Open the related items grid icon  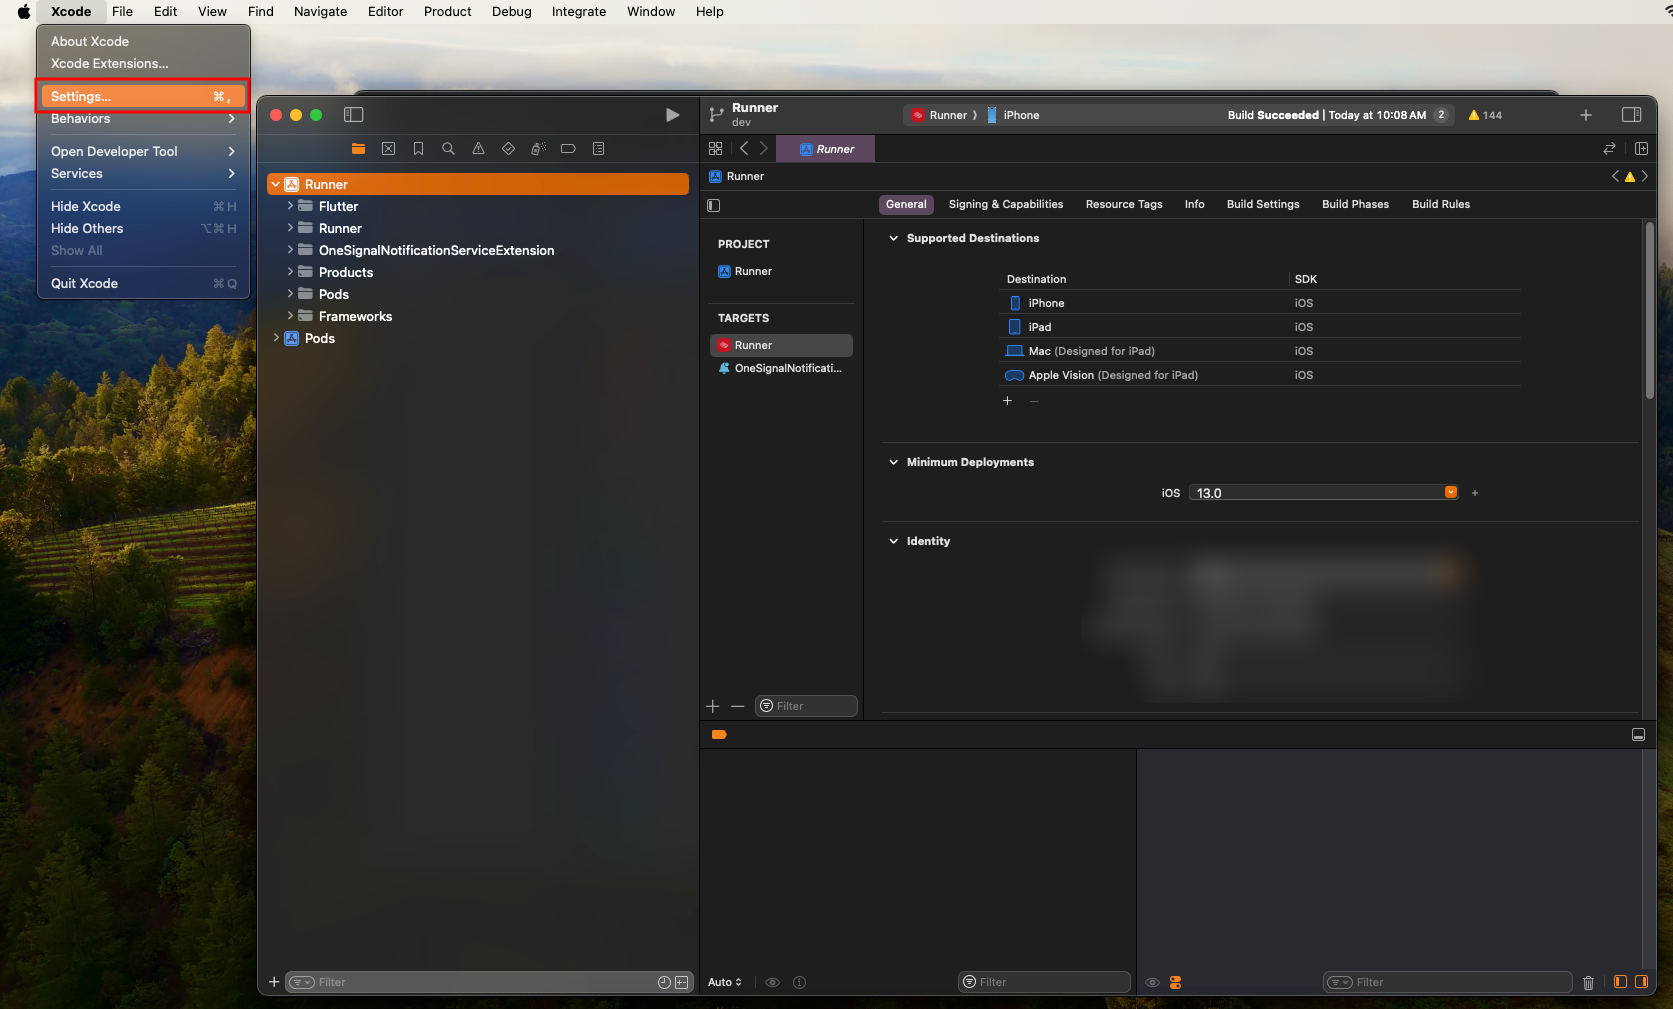click(x=715, y=148)
